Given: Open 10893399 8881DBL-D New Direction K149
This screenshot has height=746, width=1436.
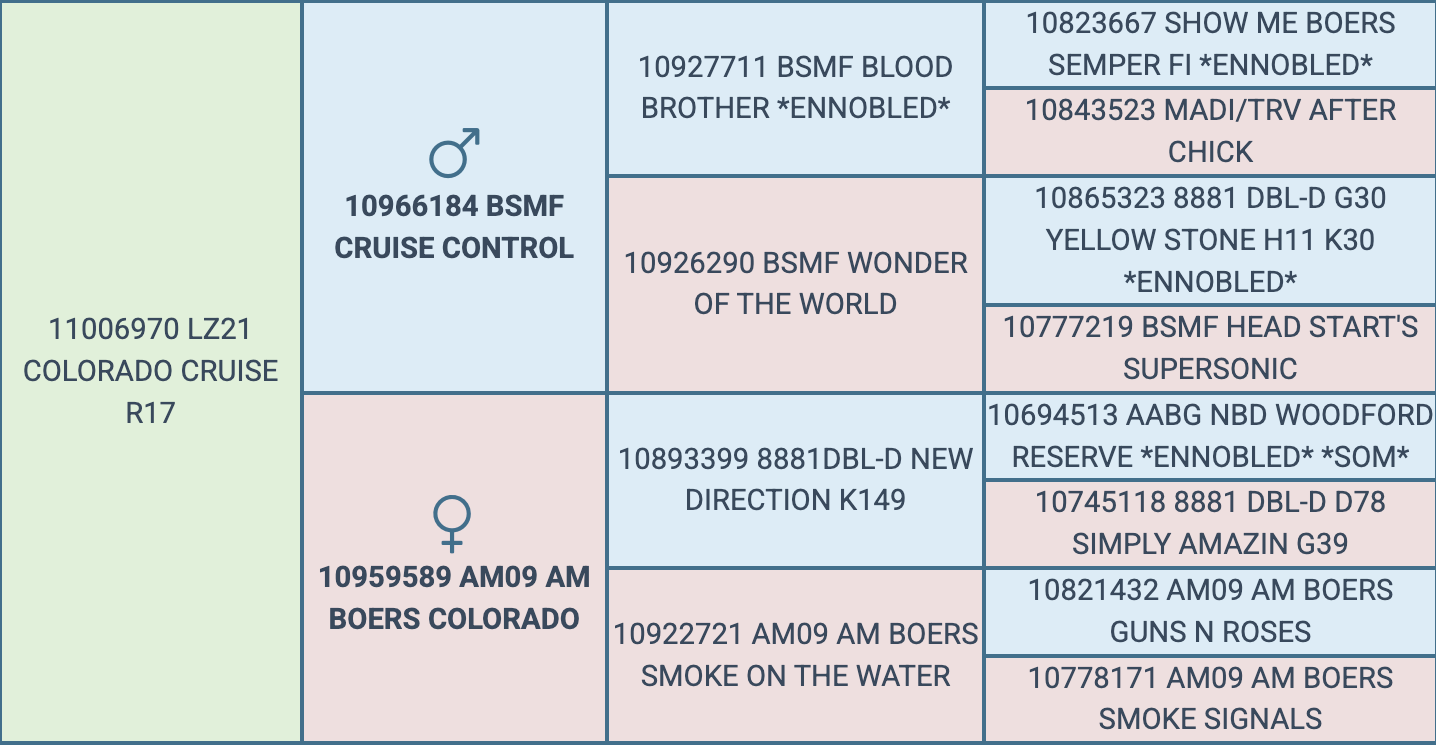Looking at the screenshot, I should point(795,479).
